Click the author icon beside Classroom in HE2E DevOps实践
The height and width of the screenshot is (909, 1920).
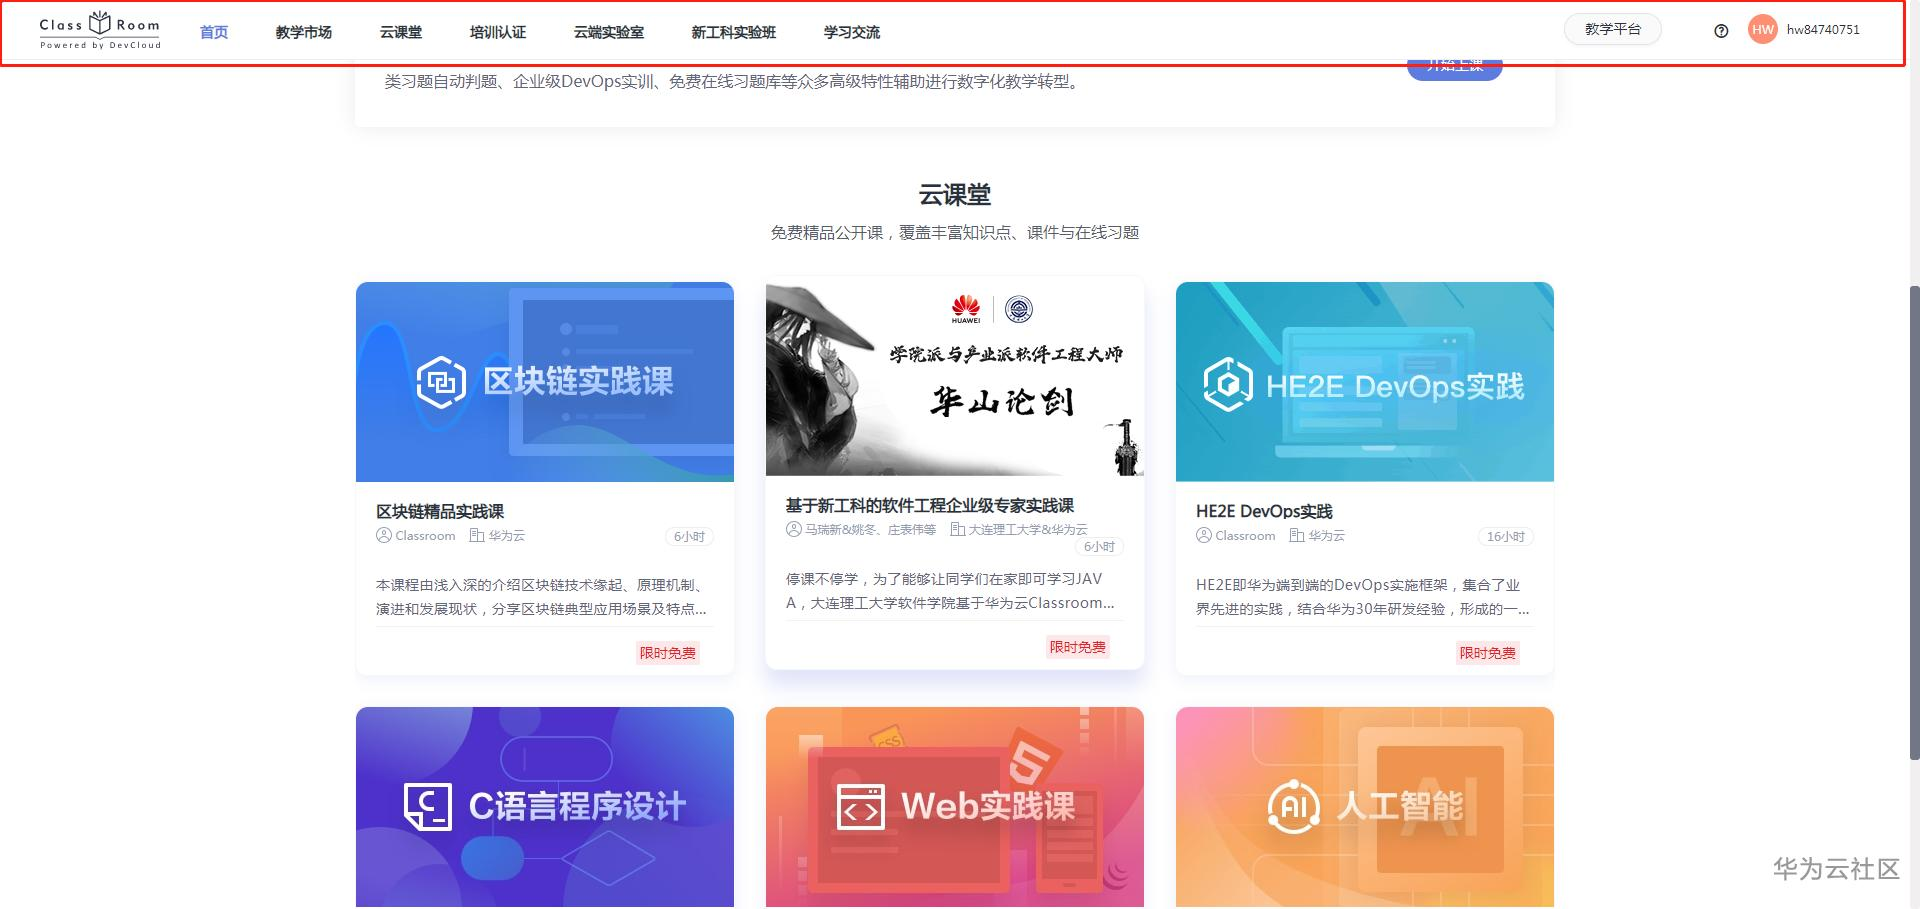(1203, 536)
